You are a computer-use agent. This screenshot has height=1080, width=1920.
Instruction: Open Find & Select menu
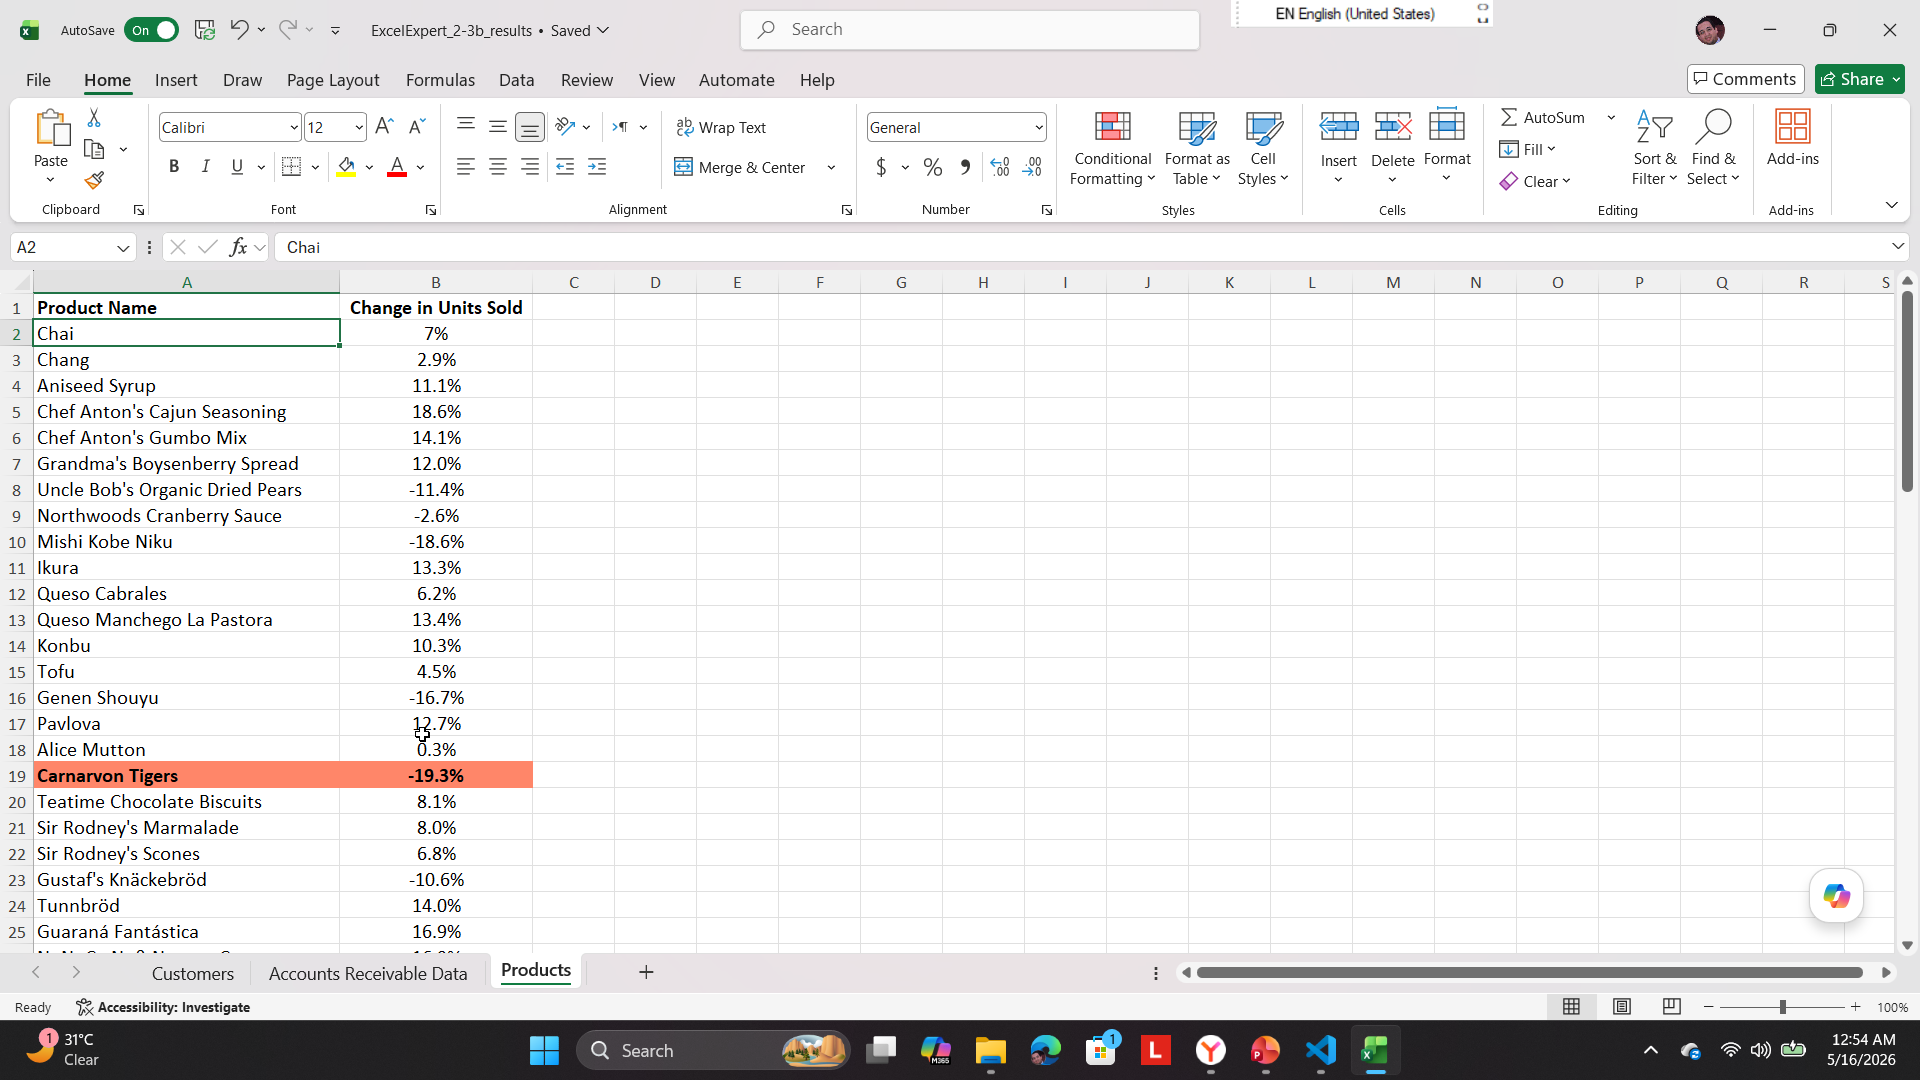tap(1713, 148)
